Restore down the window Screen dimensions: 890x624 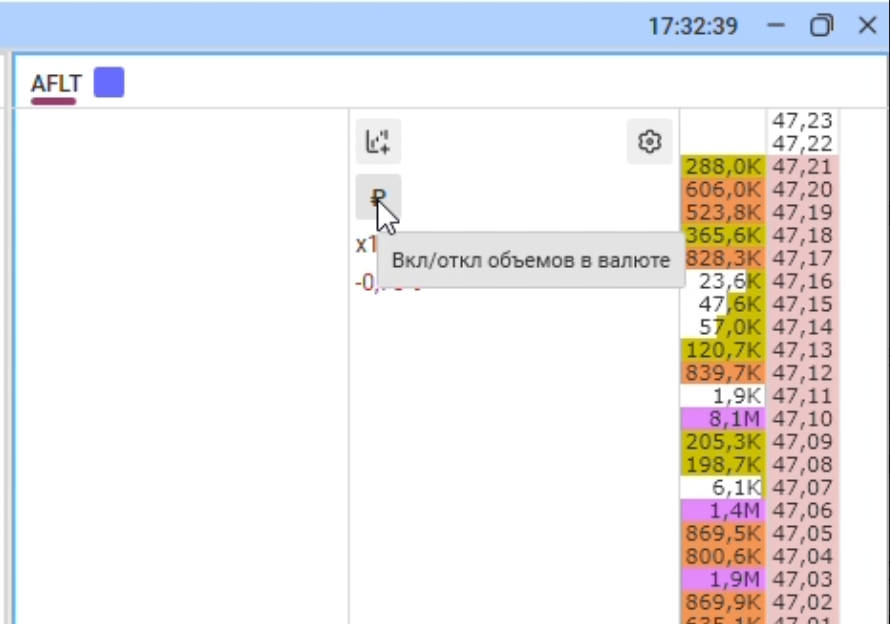pos(821,26)
